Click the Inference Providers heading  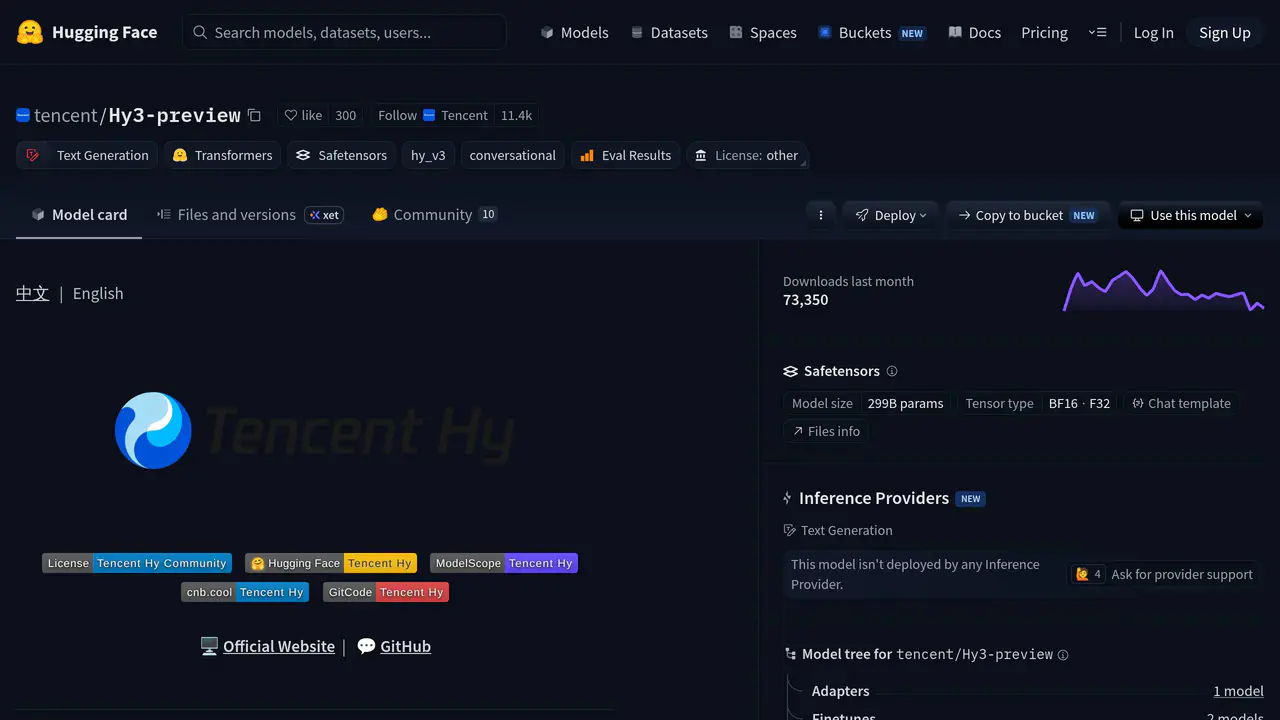point(874,498)
